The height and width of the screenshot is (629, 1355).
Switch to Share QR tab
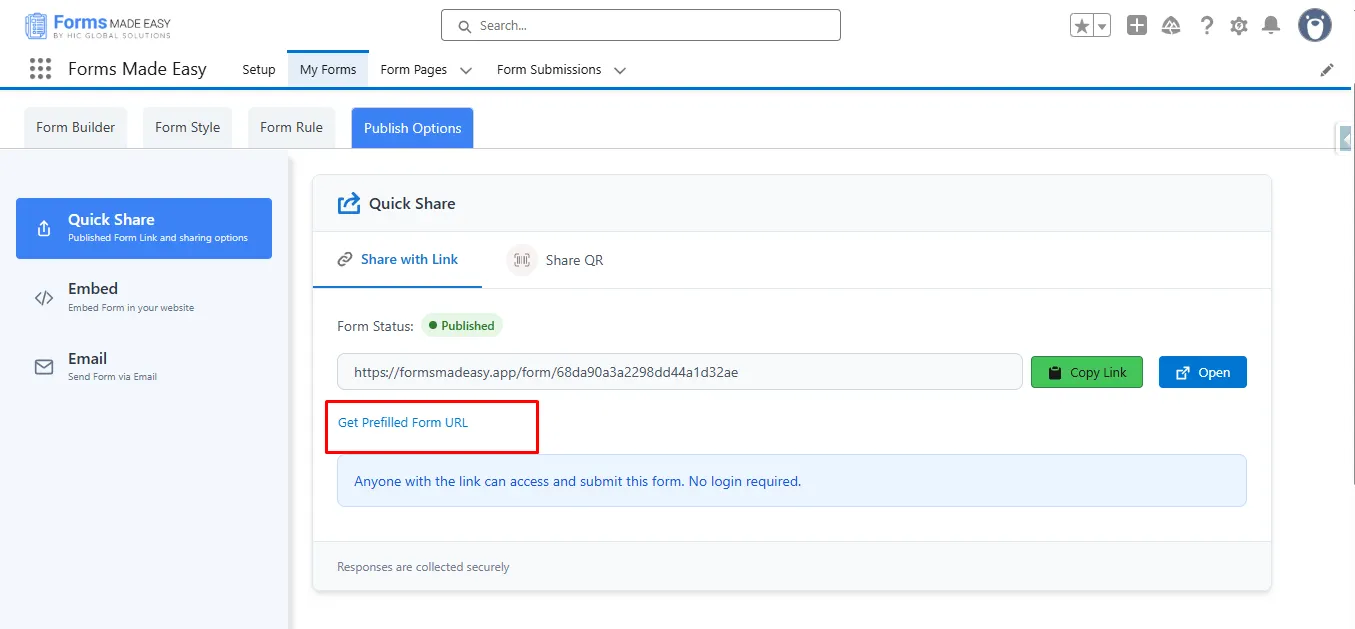pos(555,260)
